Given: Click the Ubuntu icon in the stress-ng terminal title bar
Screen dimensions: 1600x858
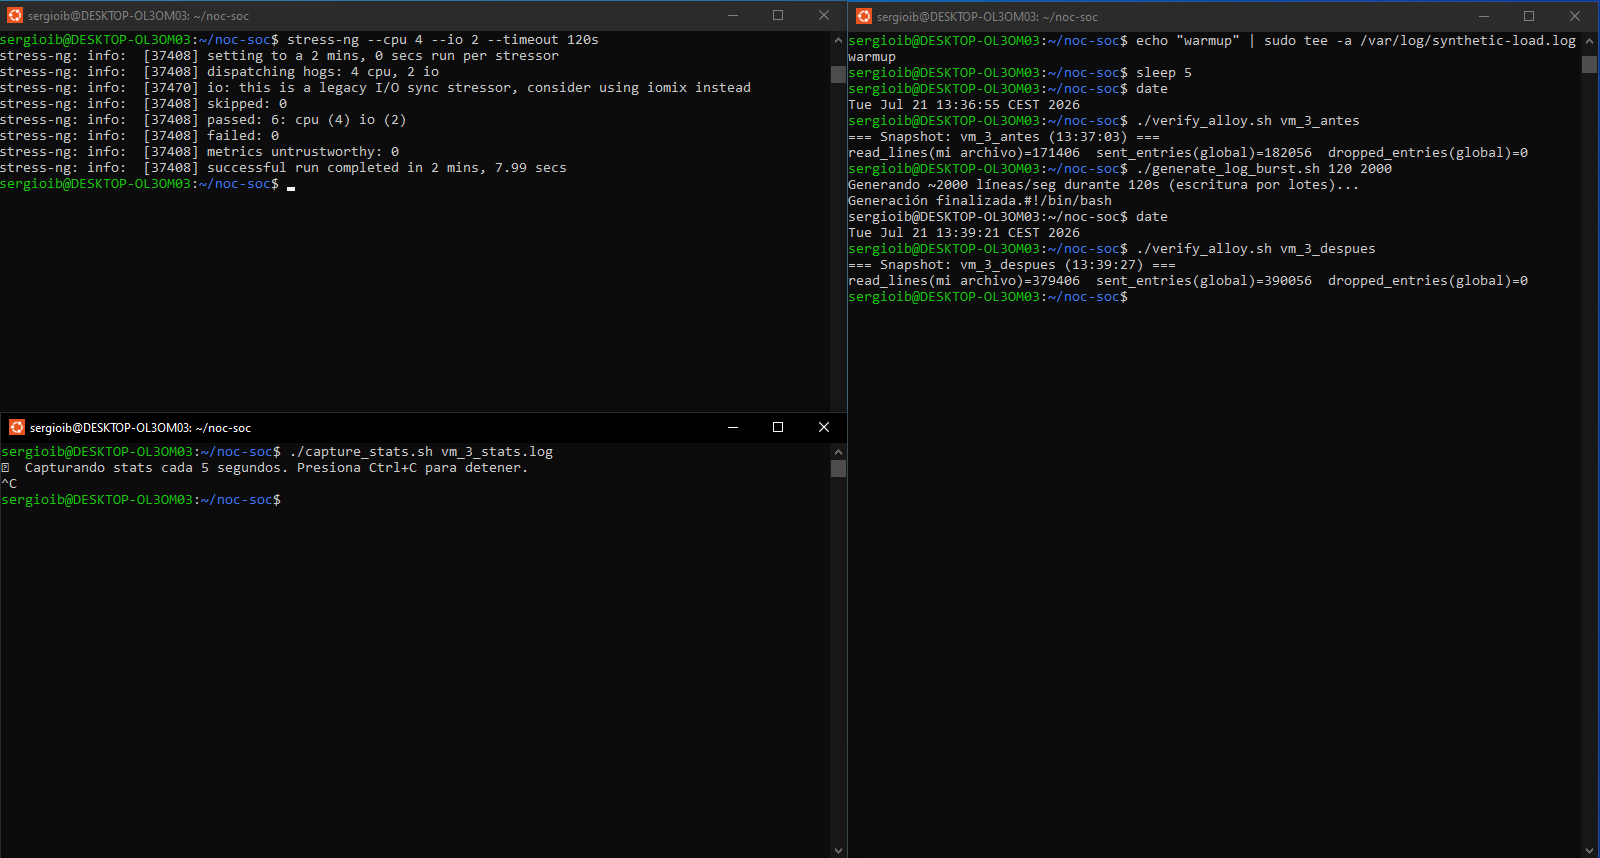Looking at the screenshot, I should click(15, 16).
